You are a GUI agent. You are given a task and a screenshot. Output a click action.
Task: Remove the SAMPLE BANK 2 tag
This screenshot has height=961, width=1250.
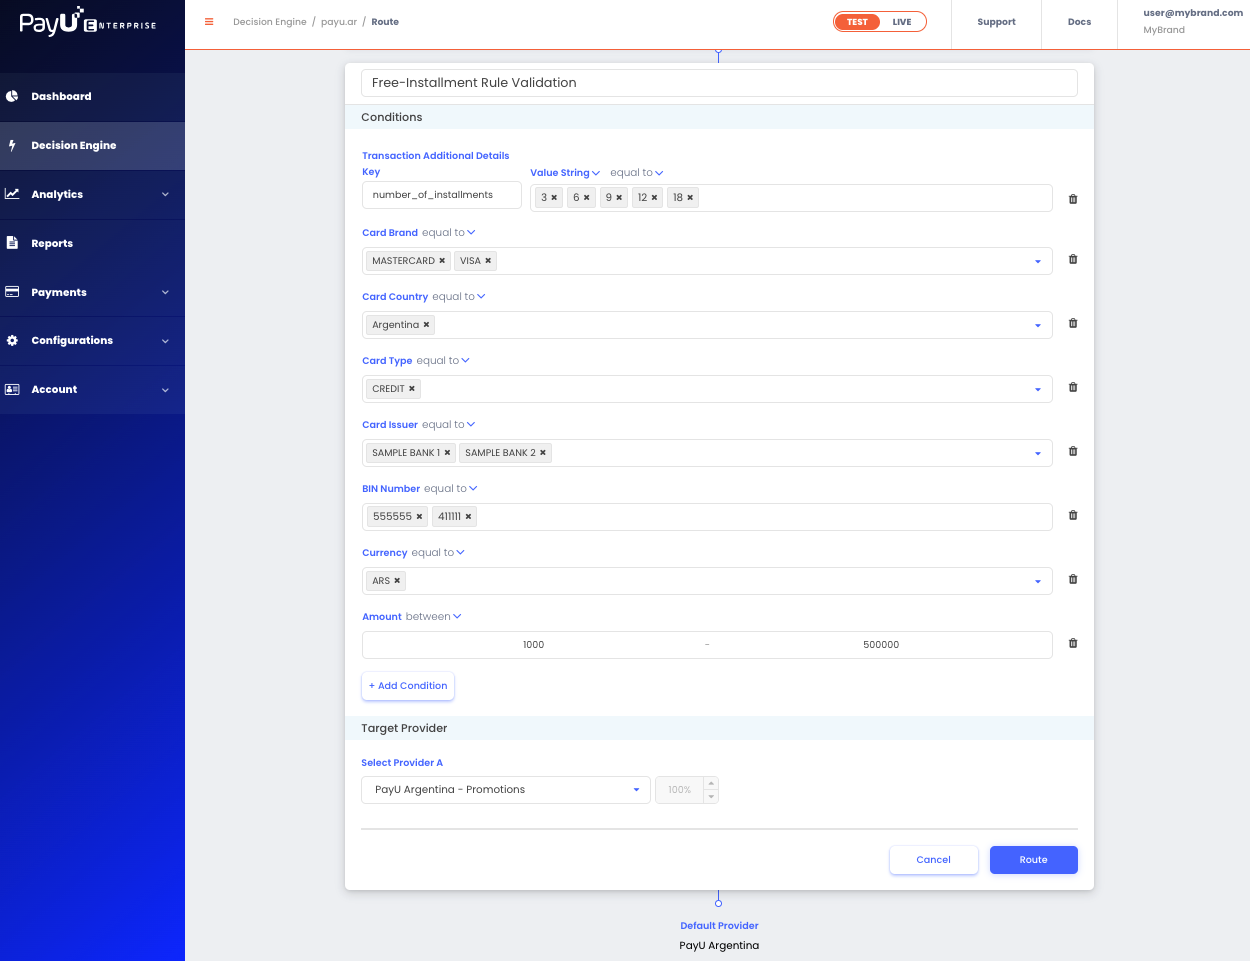(543, 453)
